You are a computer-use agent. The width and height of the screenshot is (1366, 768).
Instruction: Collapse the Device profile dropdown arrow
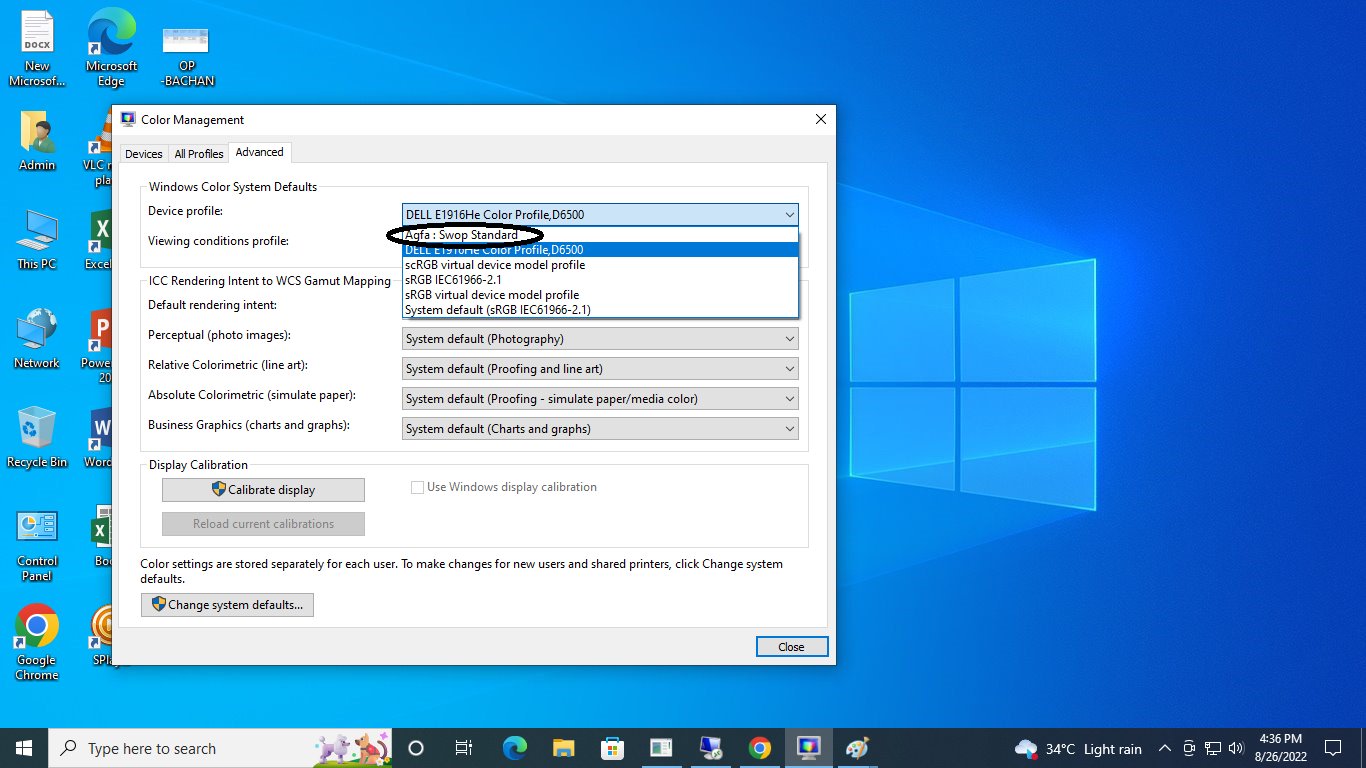[x=789, y=215]
